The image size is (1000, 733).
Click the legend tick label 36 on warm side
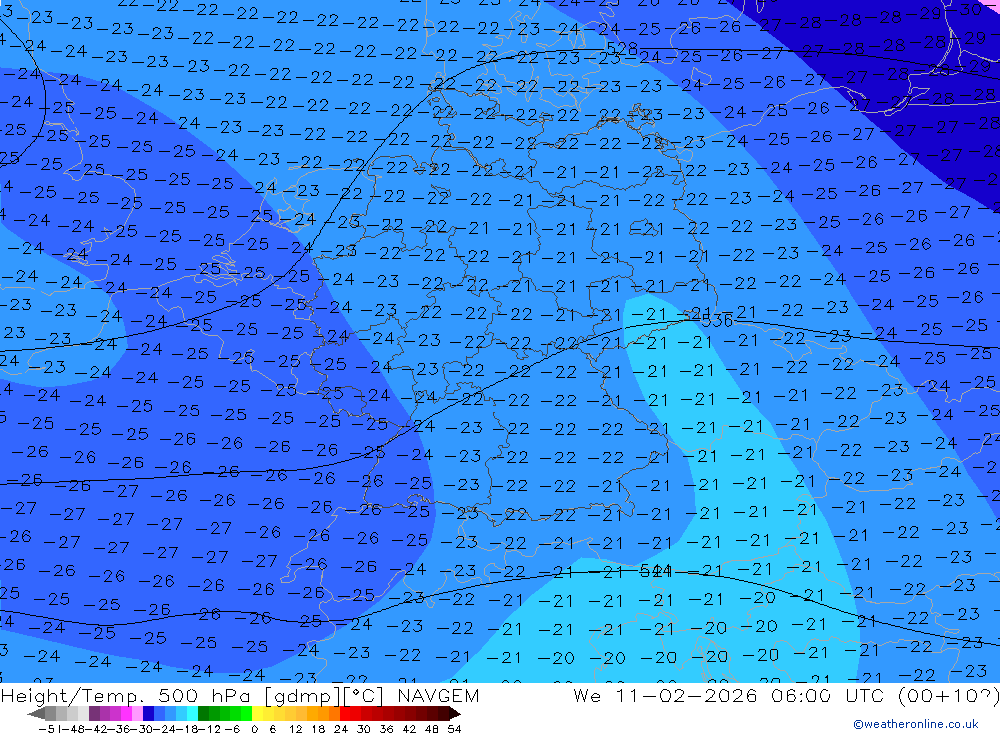pos(386,729)
